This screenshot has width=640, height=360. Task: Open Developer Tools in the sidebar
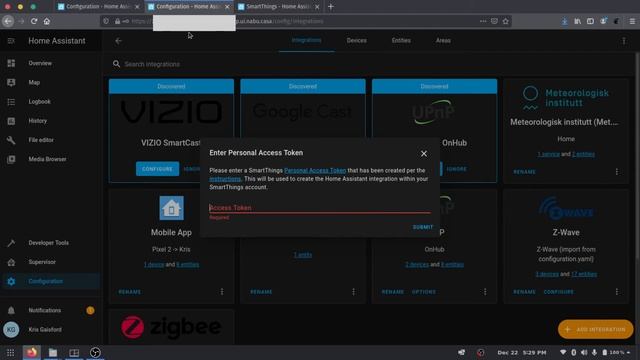50,243
